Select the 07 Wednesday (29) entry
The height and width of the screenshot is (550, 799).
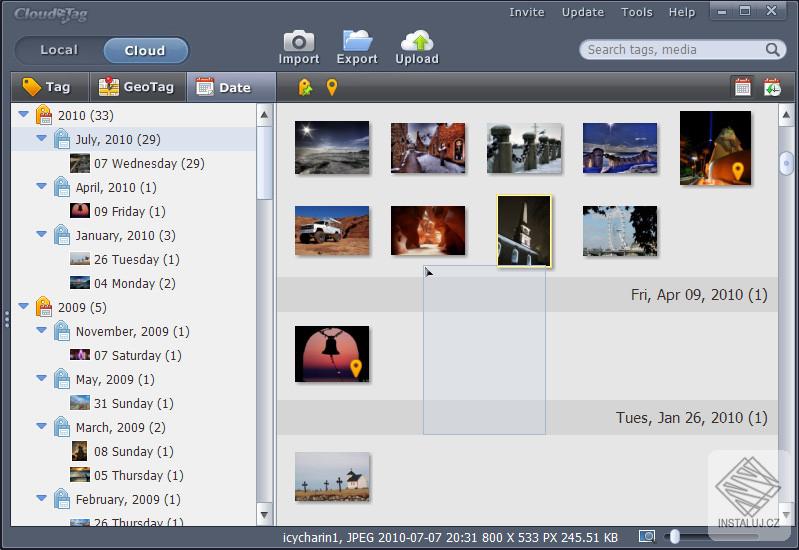point(149,164)
